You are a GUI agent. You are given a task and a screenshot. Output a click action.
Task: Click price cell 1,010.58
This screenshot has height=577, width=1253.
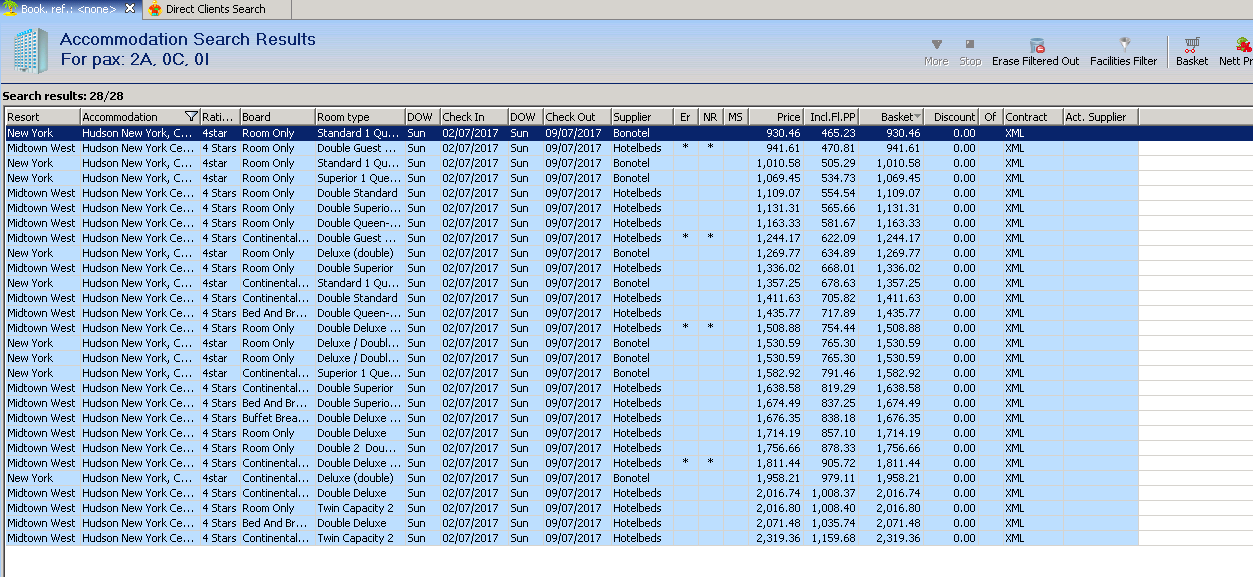778,163
